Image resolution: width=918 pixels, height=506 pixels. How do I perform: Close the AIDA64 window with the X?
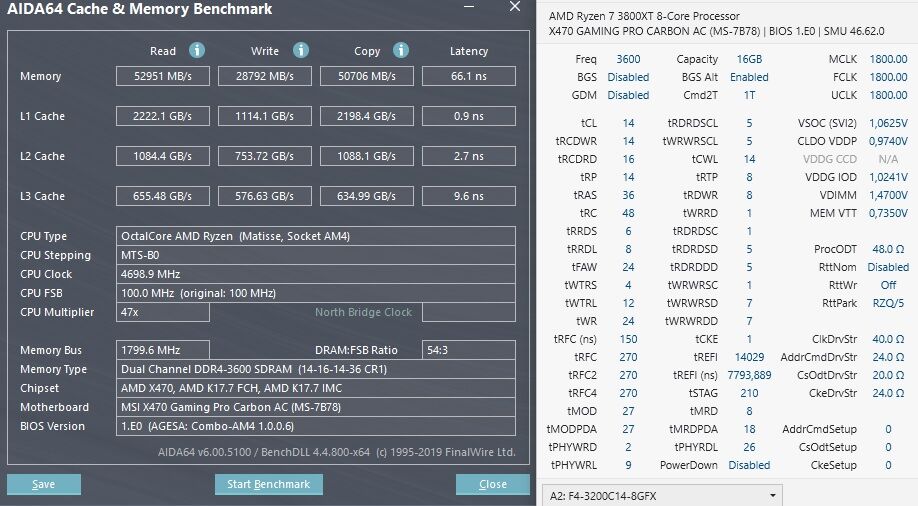[515, 7]
